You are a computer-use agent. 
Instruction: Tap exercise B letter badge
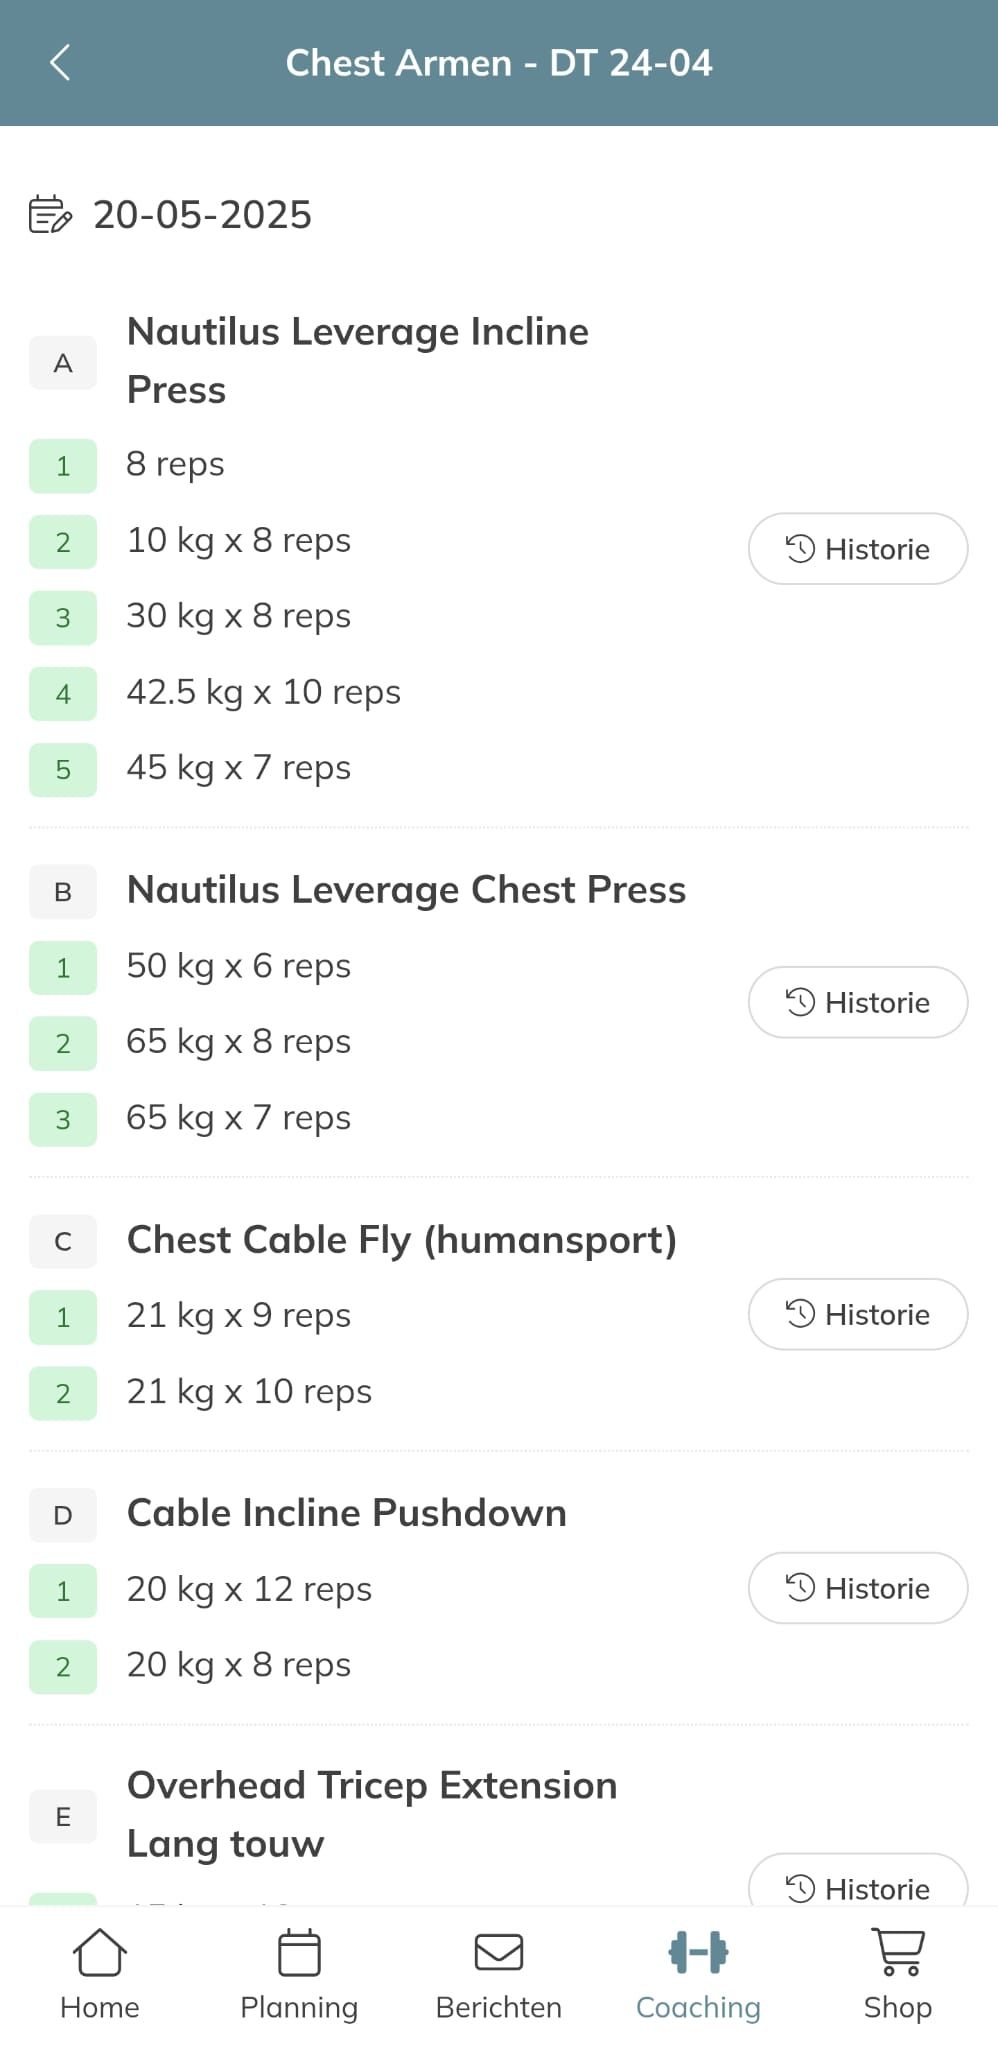tap(63, 892)
